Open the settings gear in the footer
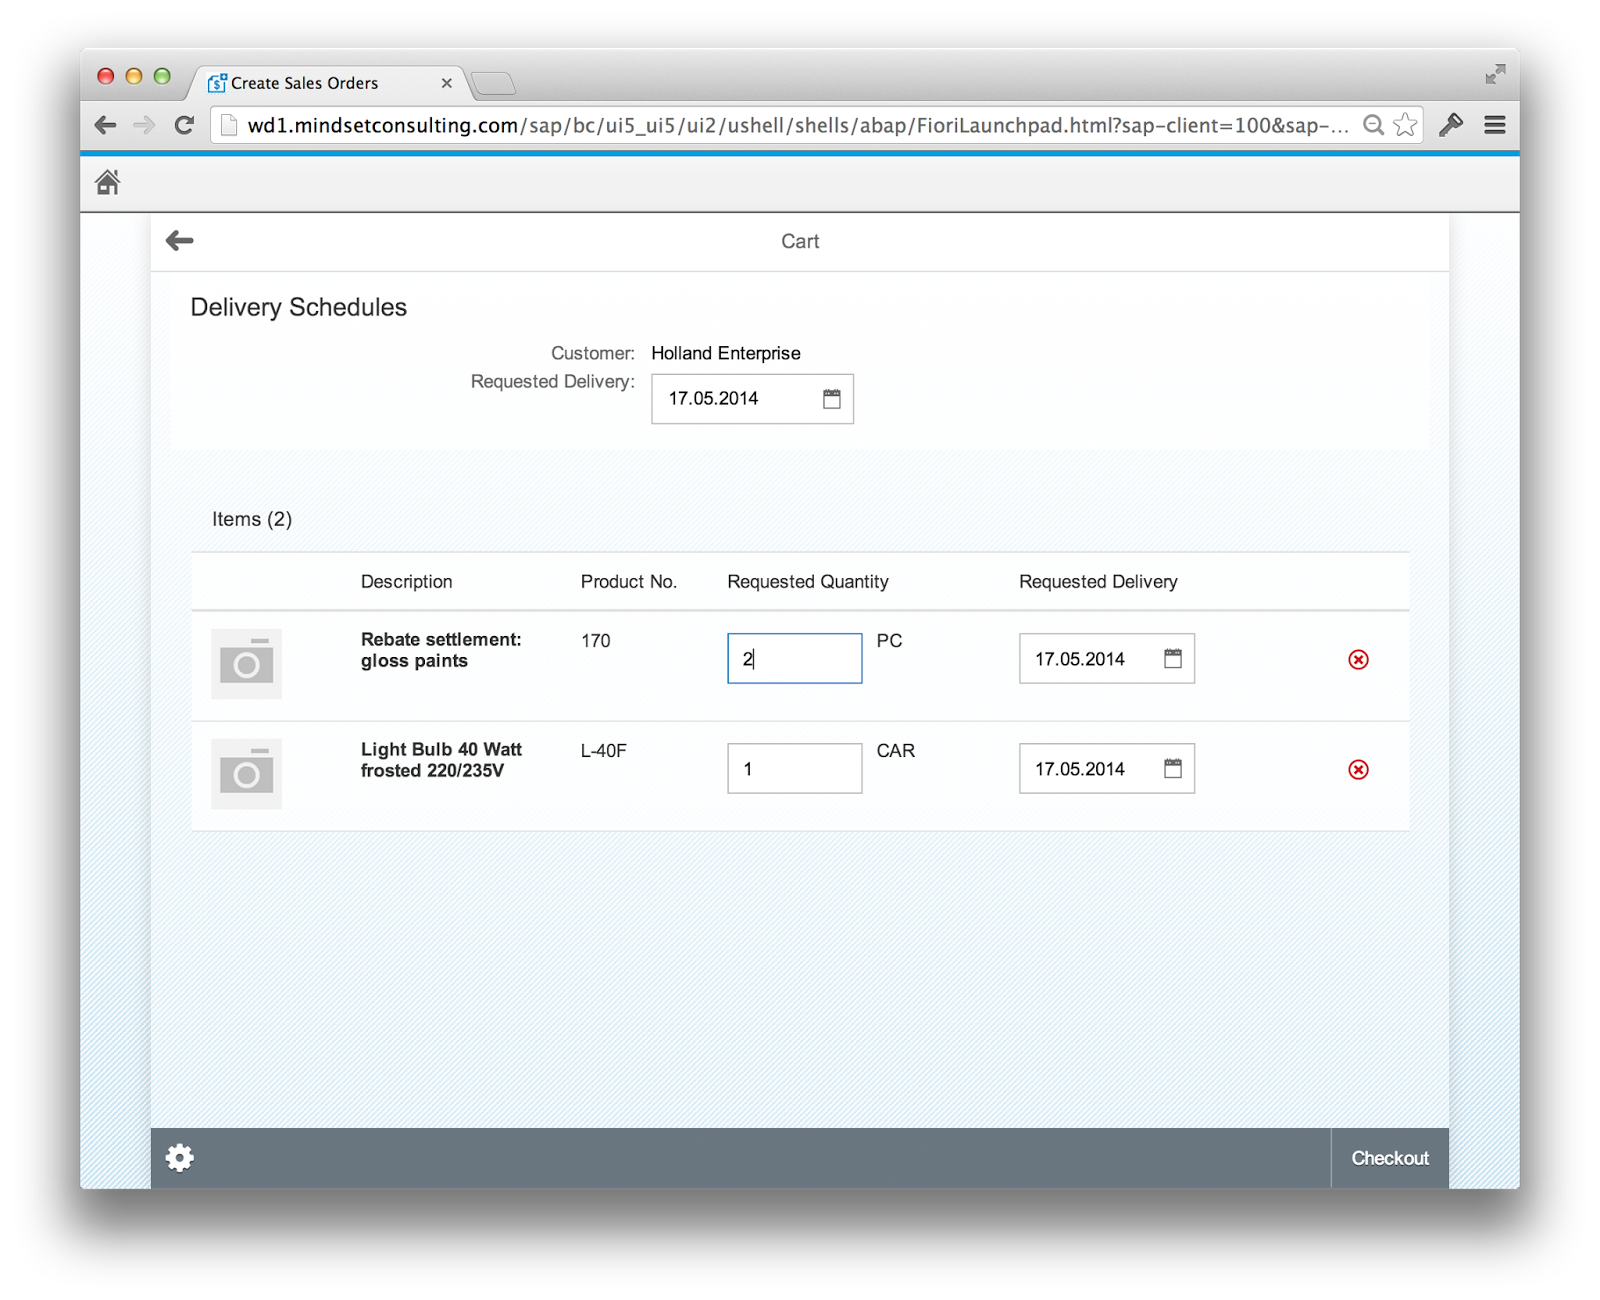This screenshot has width=1600, height=1300. (x=180, y=1157)
